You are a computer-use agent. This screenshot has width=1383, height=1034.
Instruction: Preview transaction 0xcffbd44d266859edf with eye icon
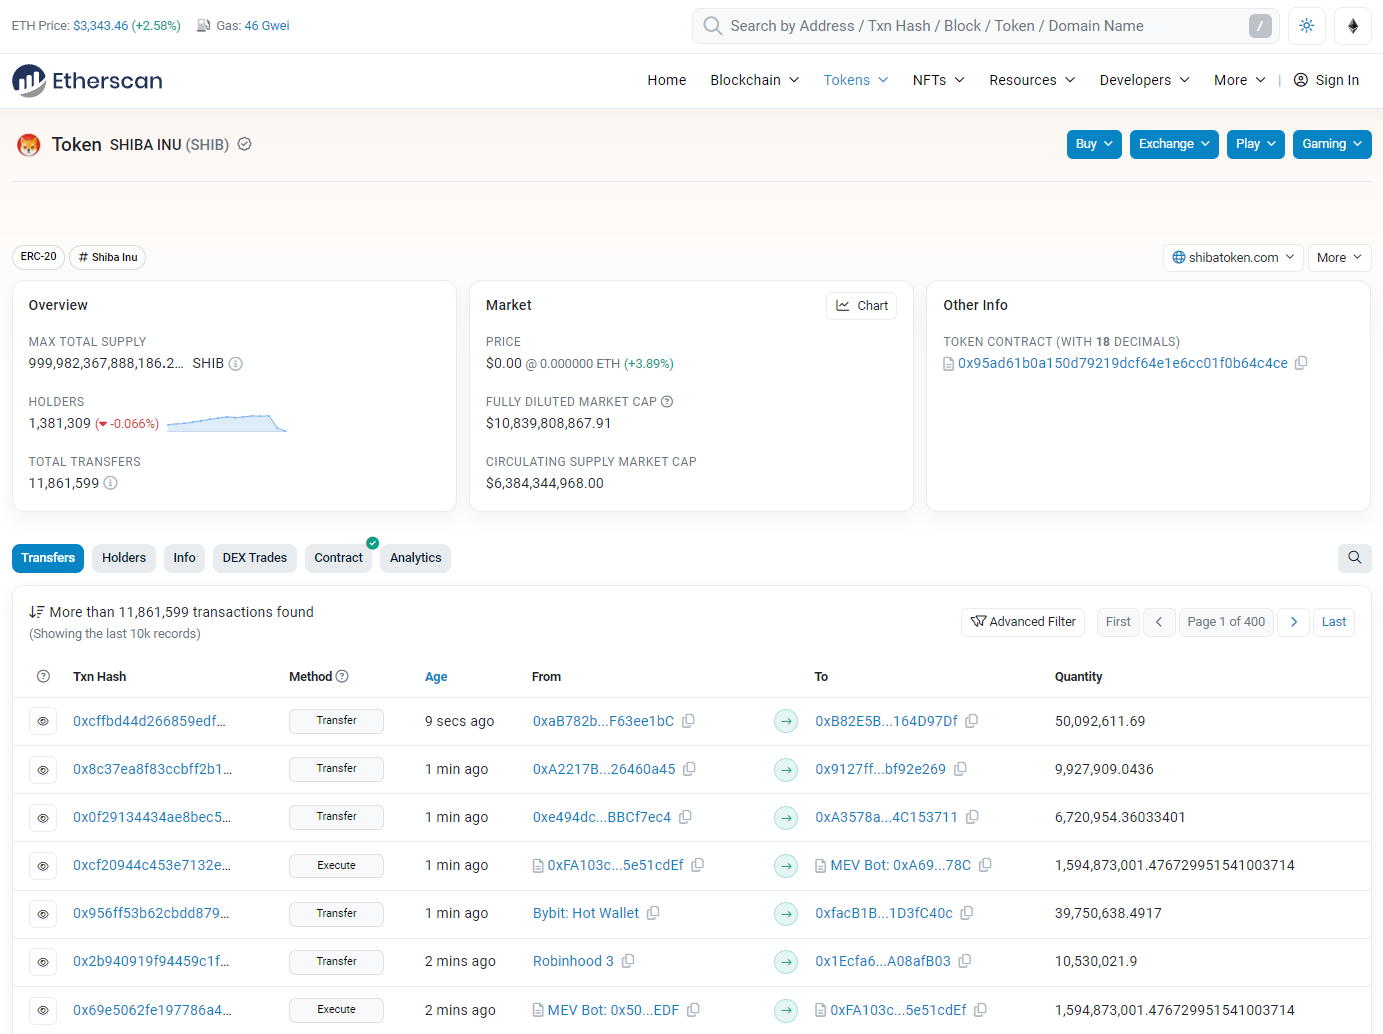point(43,721)
